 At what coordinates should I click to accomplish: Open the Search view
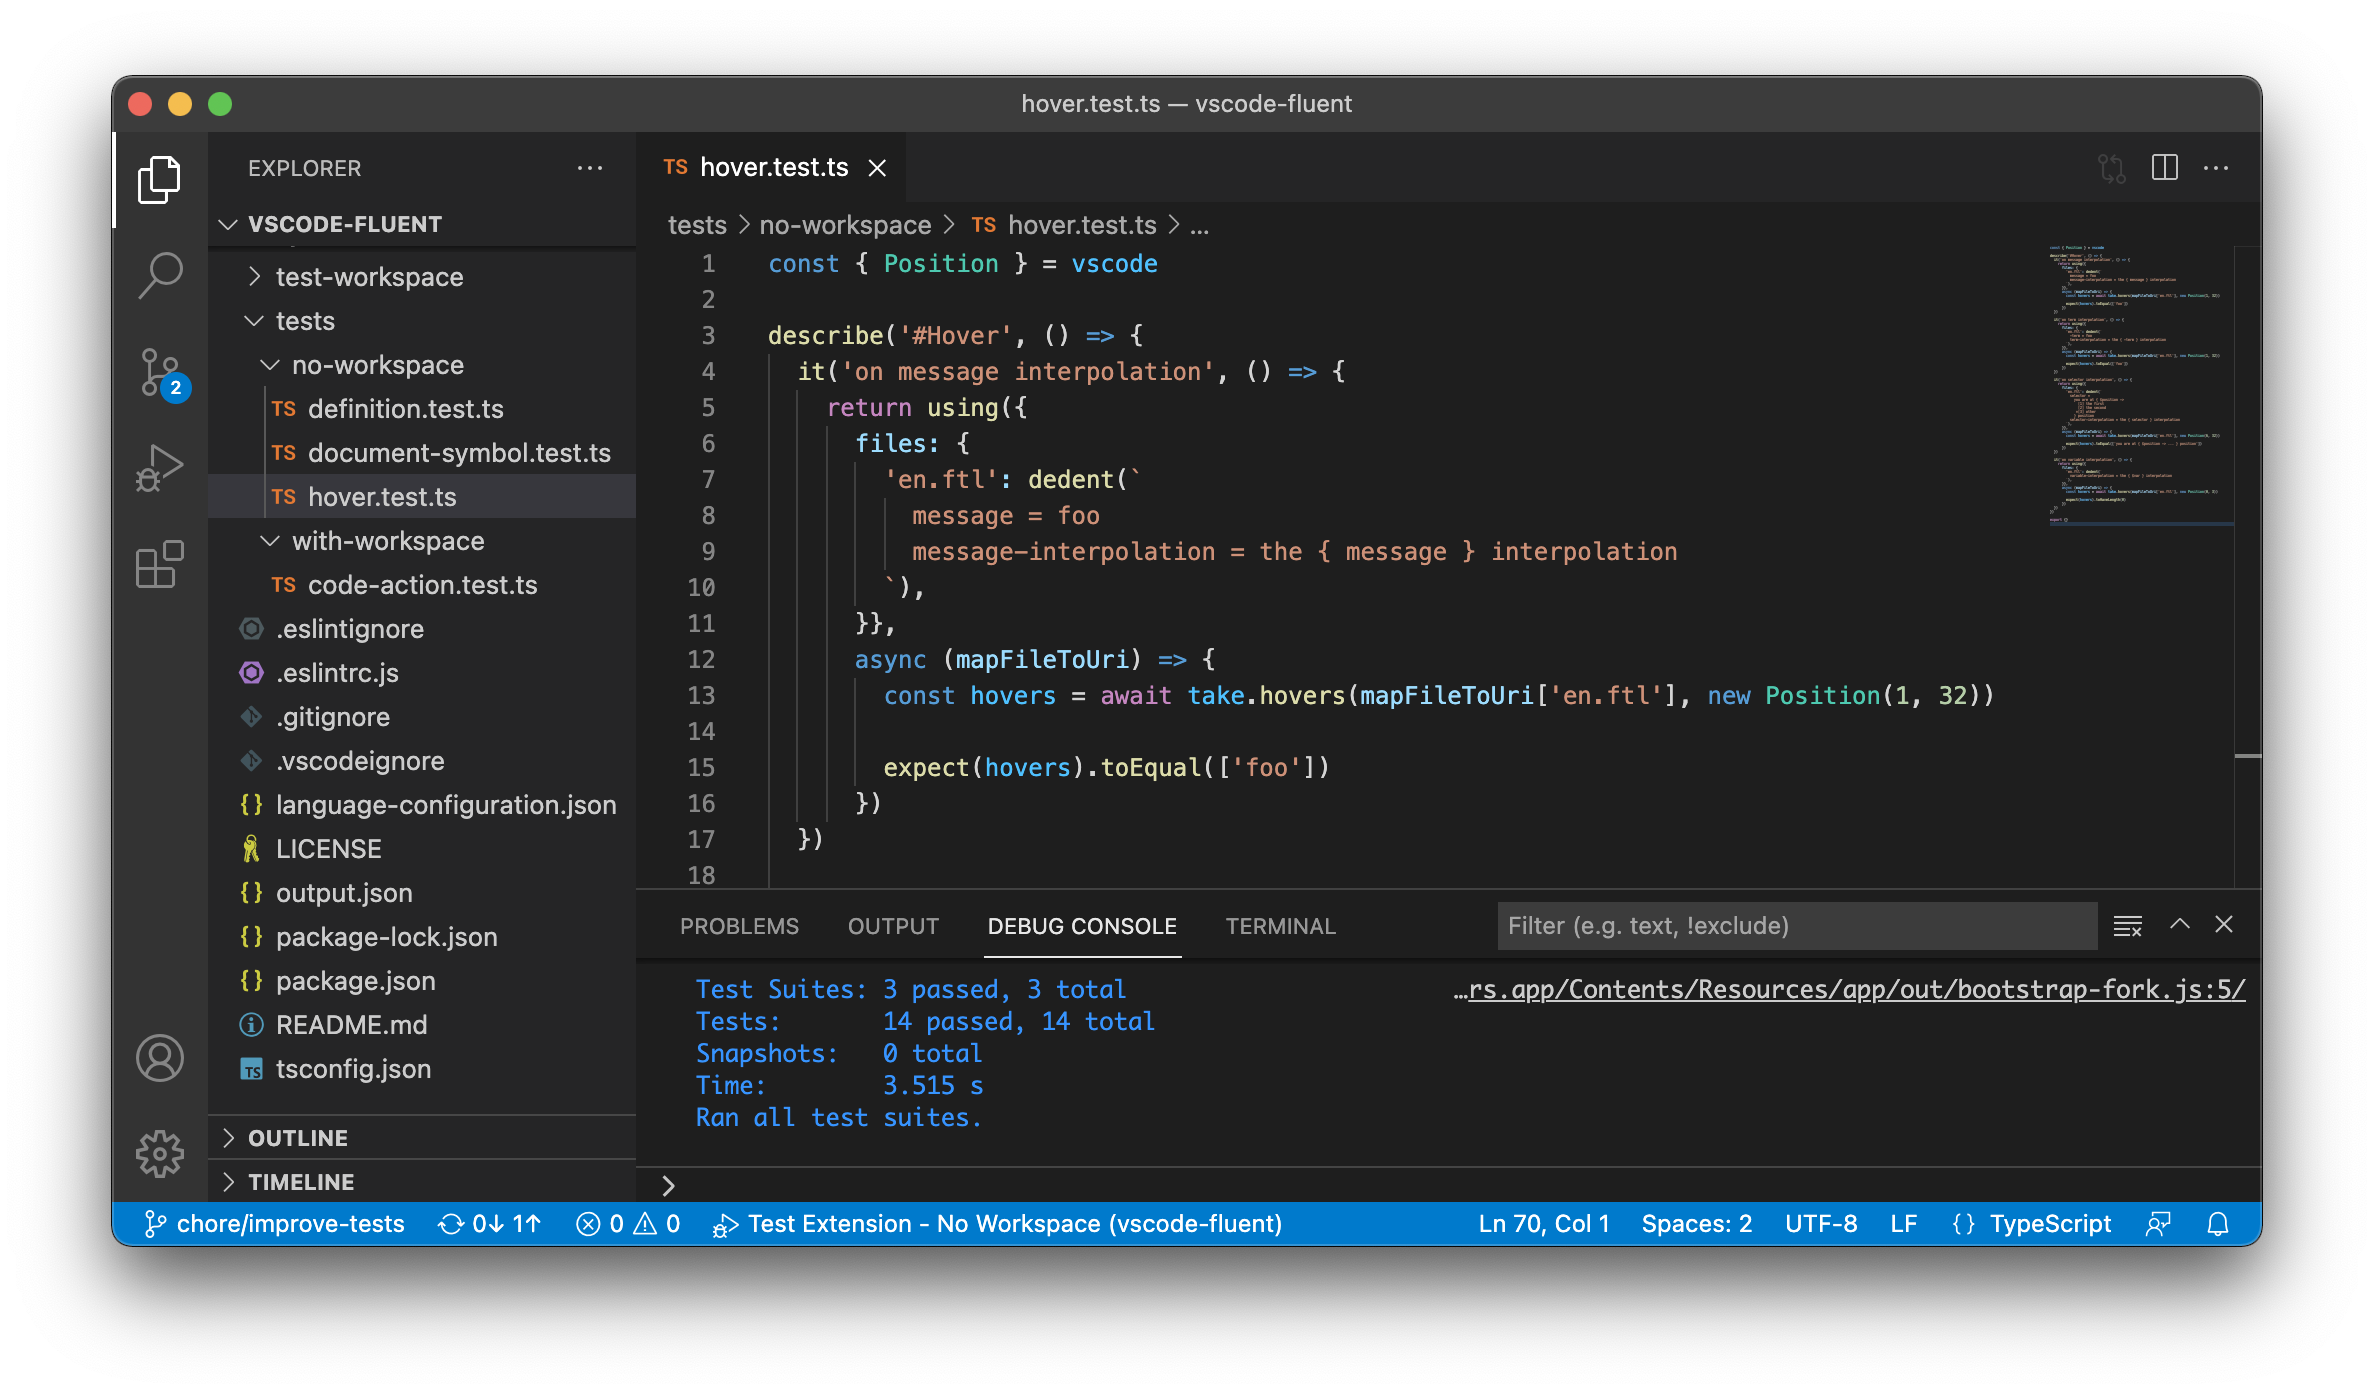point(160,272)
